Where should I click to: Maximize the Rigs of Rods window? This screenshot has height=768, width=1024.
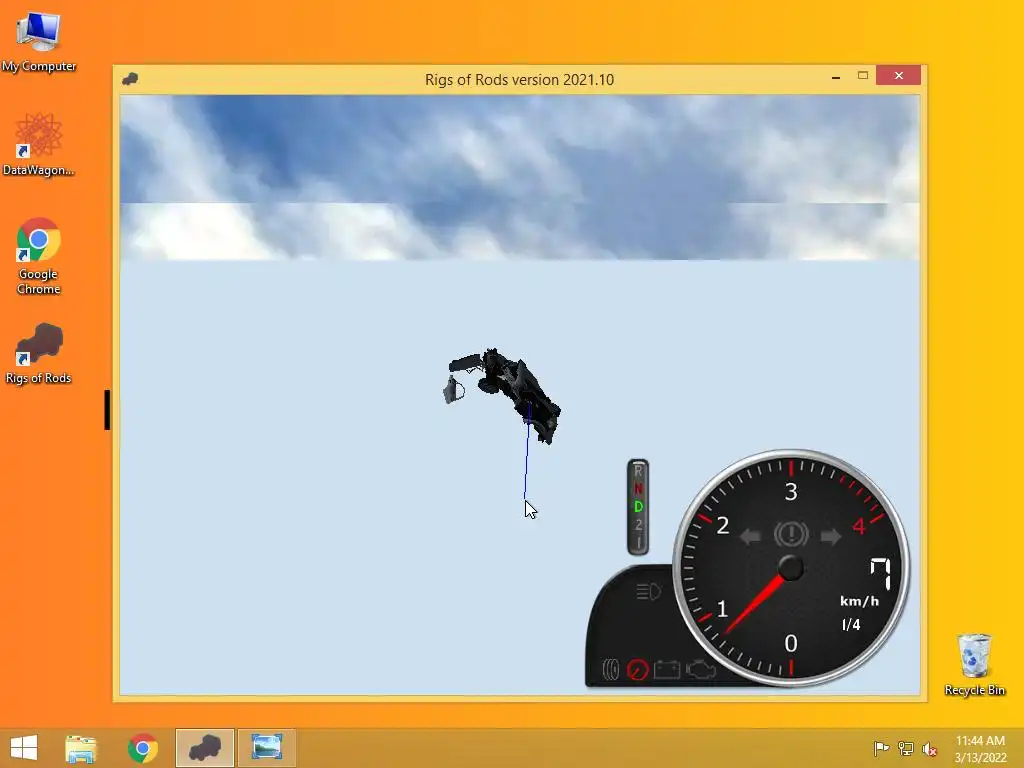tap(863, 76)
